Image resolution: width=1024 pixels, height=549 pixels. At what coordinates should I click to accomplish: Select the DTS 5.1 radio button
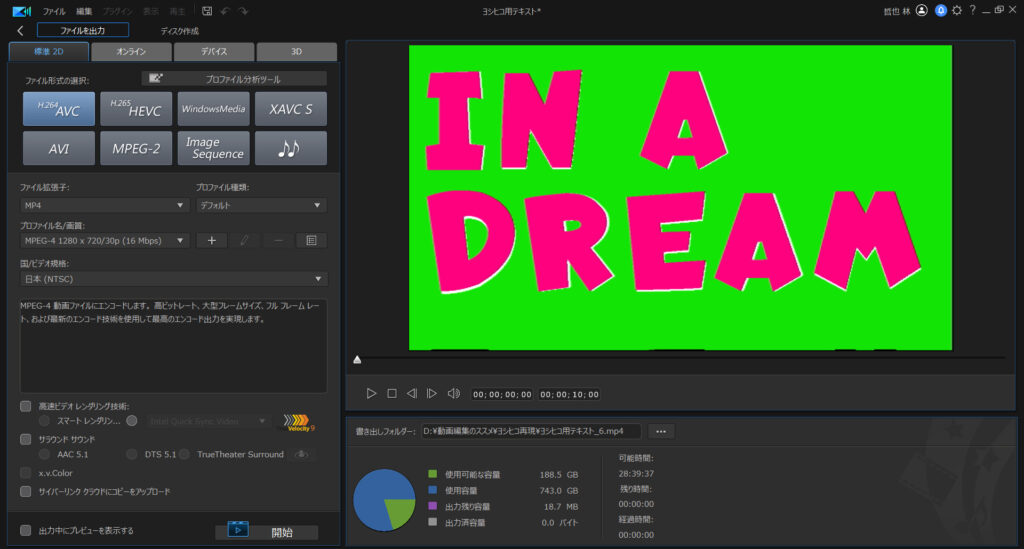[132, 454]
